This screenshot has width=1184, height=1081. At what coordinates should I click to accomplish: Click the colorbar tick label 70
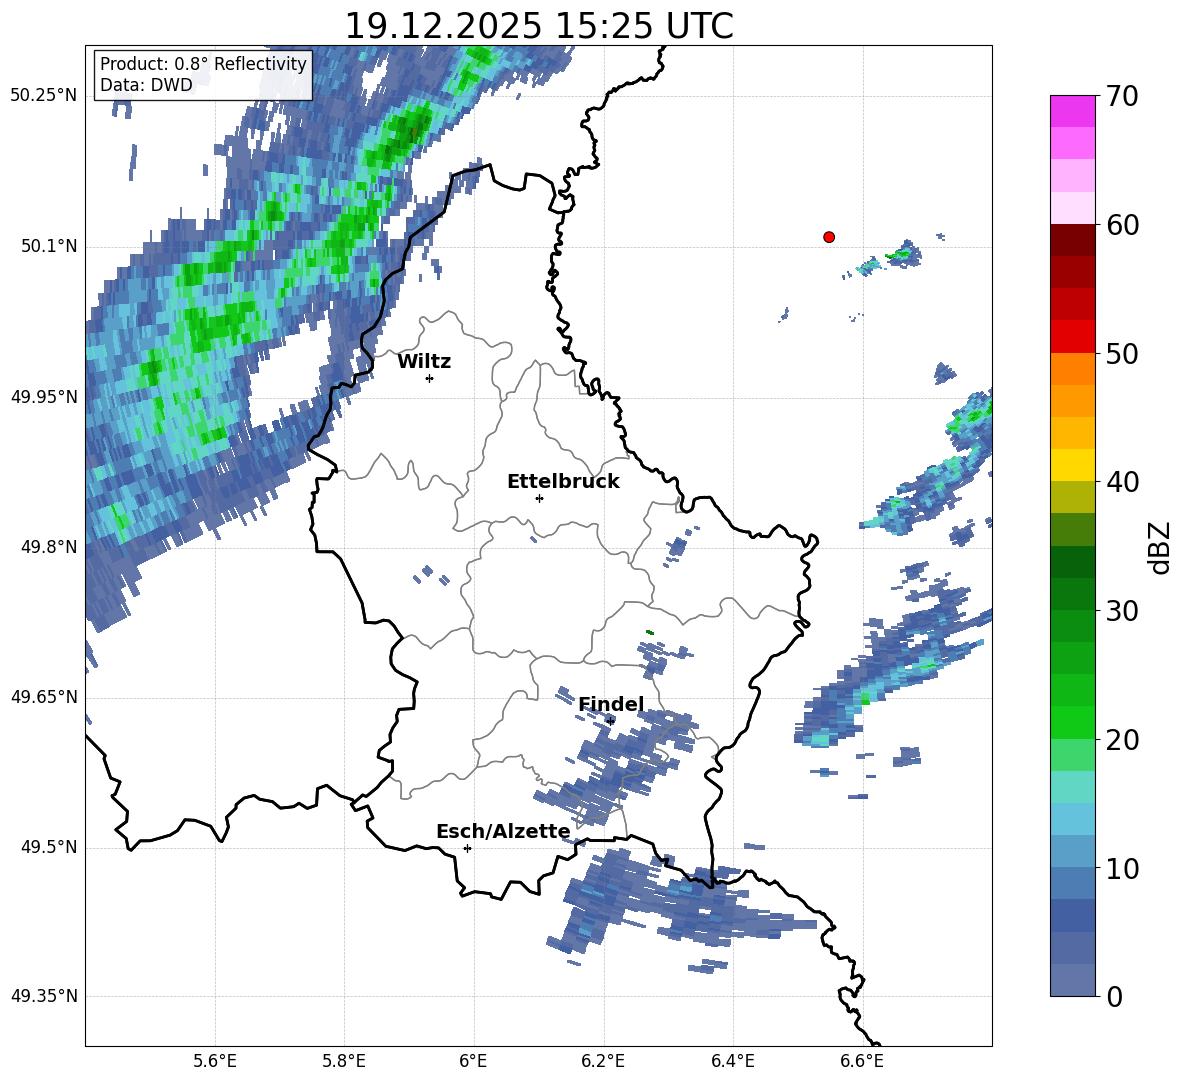click(x=1122, y=96)
